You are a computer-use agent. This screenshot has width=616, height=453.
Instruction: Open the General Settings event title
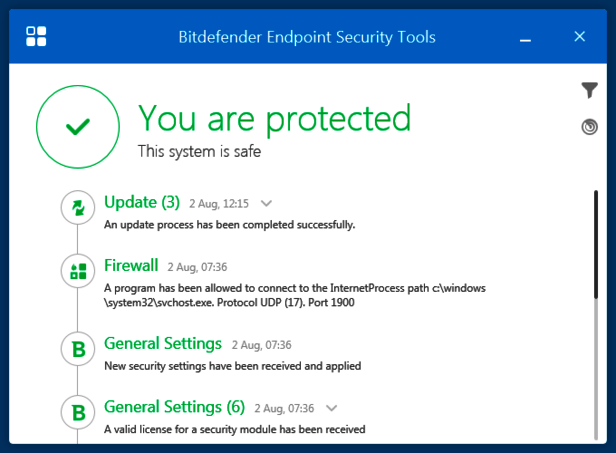click(x=163, y=344)
